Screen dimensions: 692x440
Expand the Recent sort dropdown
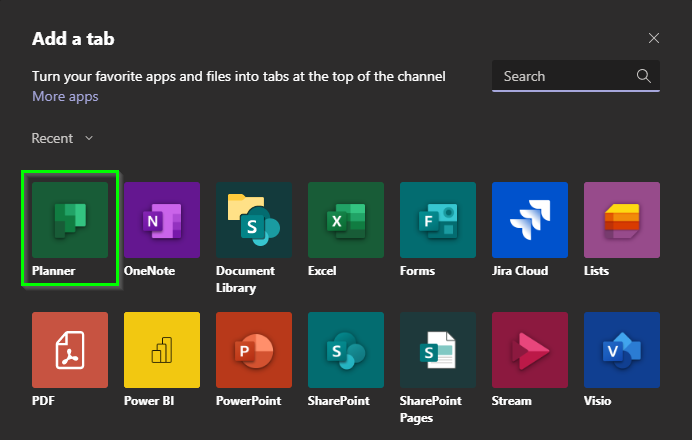[x=62, y=138]
